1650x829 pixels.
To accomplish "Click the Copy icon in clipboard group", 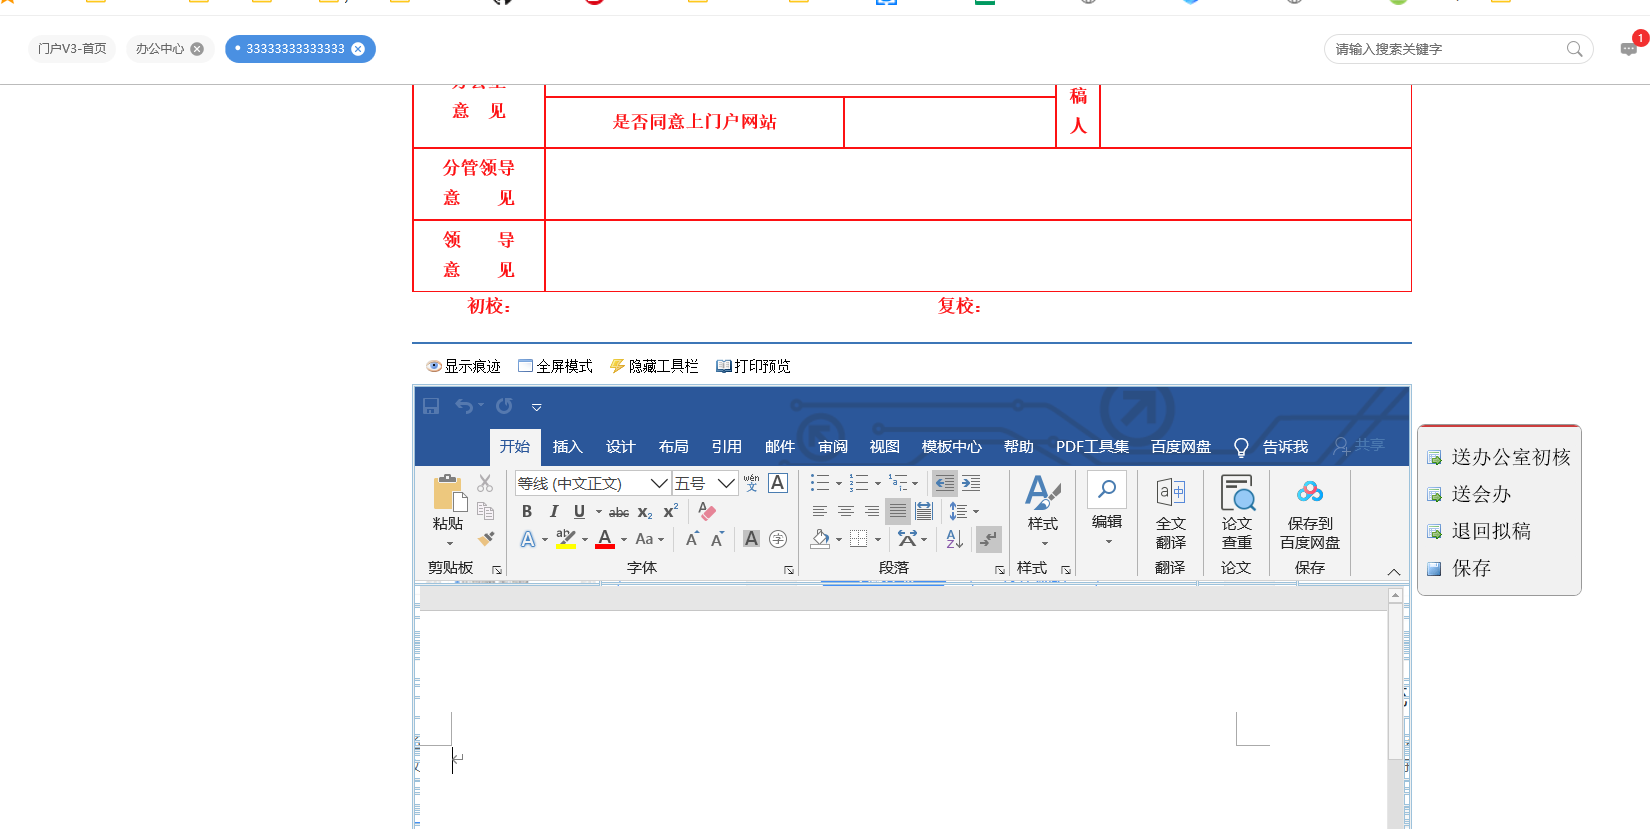I will coord(486,511).
